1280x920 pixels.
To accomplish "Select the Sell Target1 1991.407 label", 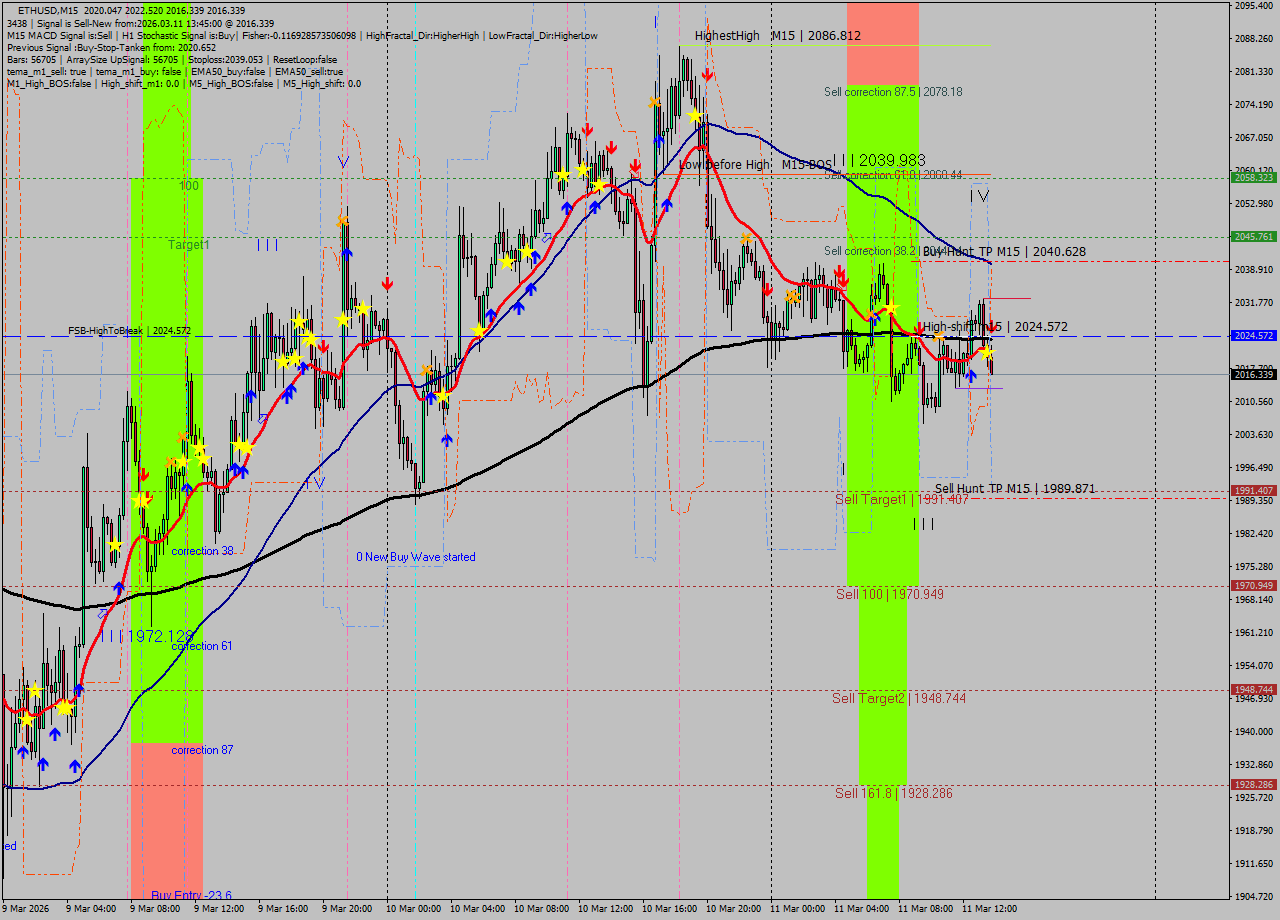I will [901, 499].
